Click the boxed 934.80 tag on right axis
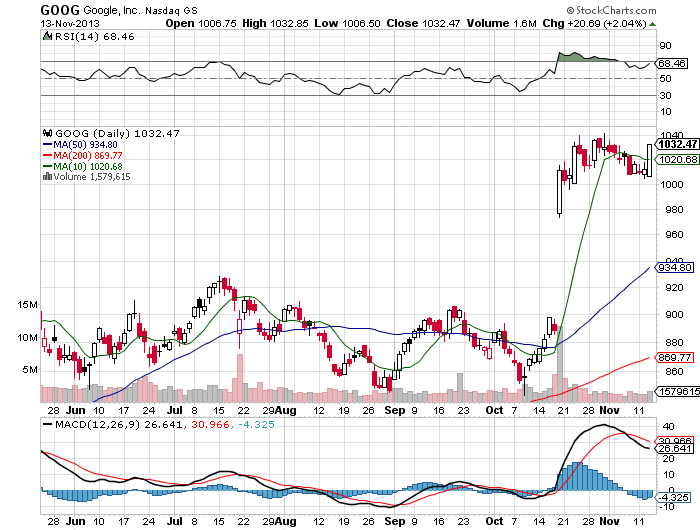700x530 pixels. [675, 267]
